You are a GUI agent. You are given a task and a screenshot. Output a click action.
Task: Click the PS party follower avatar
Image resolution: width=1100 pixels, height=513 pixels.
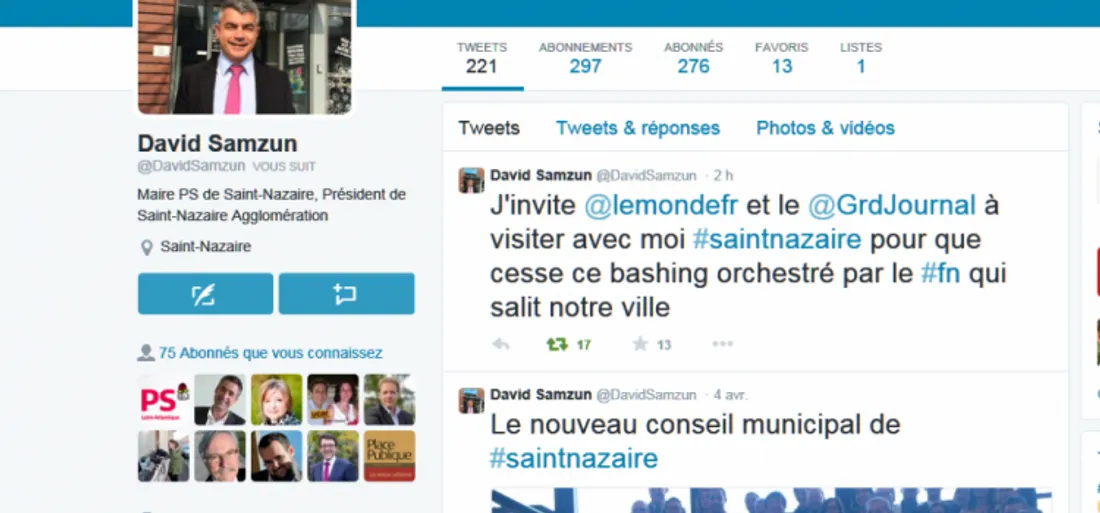(x=164, y=399)
